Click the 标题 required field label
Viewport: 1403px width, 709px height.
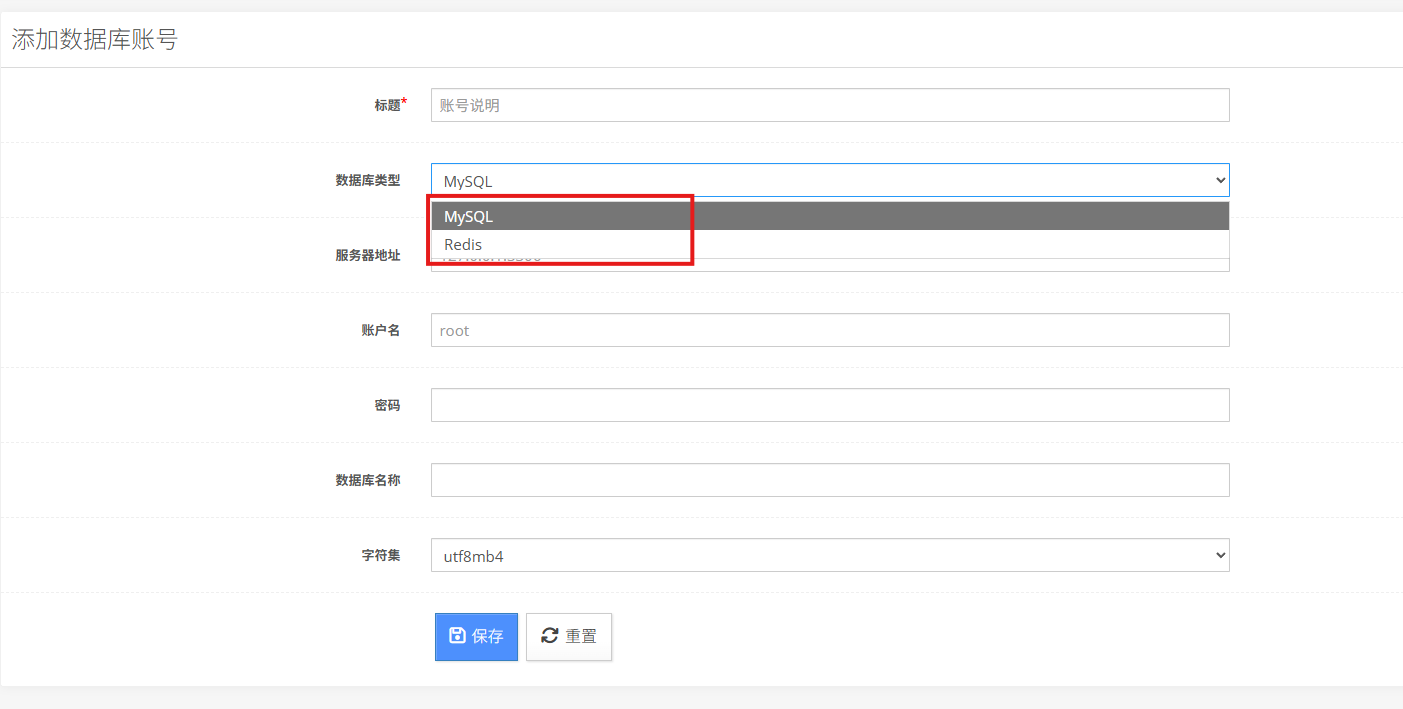(x=387, y=105)
